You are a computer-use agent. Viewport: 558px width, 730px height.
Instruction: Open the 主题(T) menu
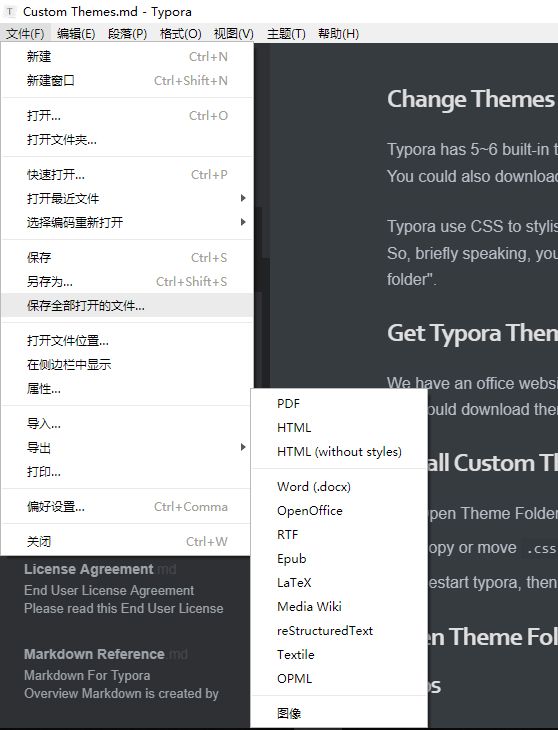286,34
